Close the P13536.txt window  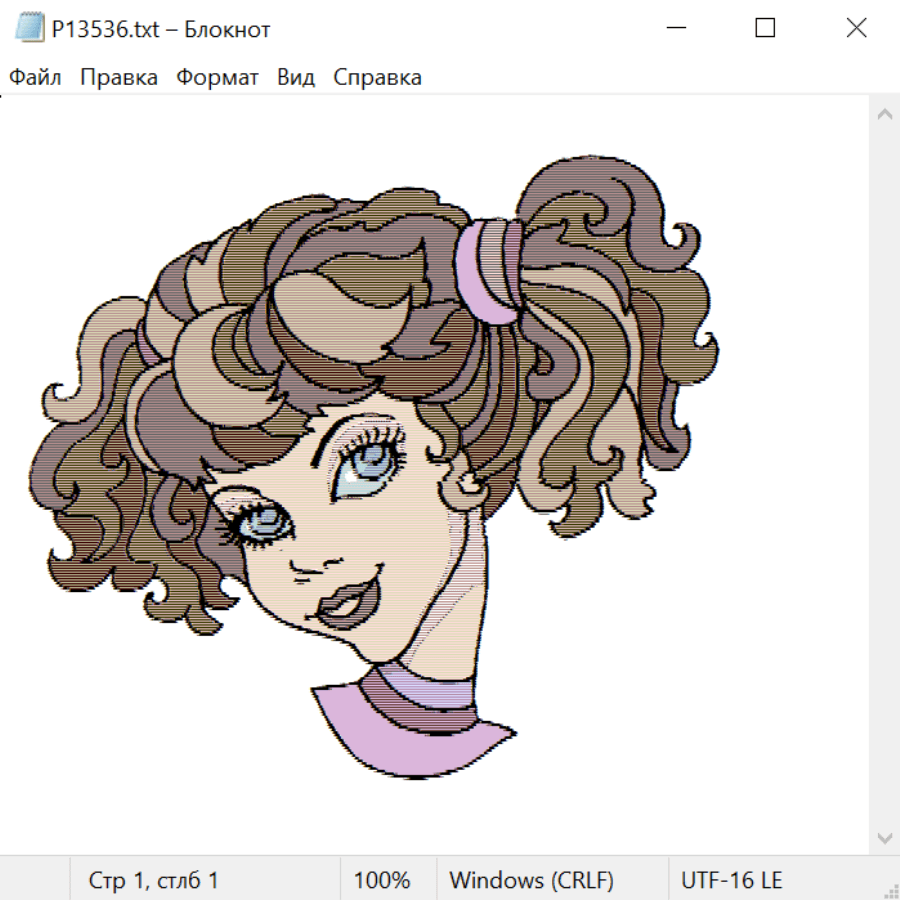pyautogui.click(x=856, y=29)
